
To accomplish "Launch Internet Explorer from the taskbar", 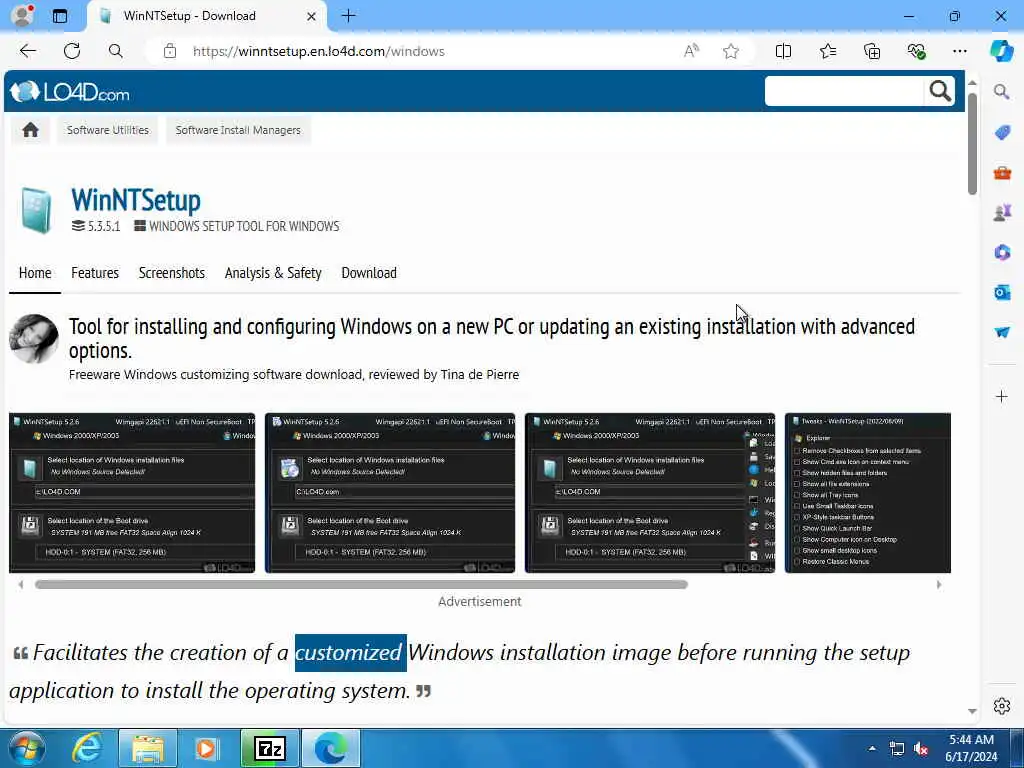I will point(87,748).
